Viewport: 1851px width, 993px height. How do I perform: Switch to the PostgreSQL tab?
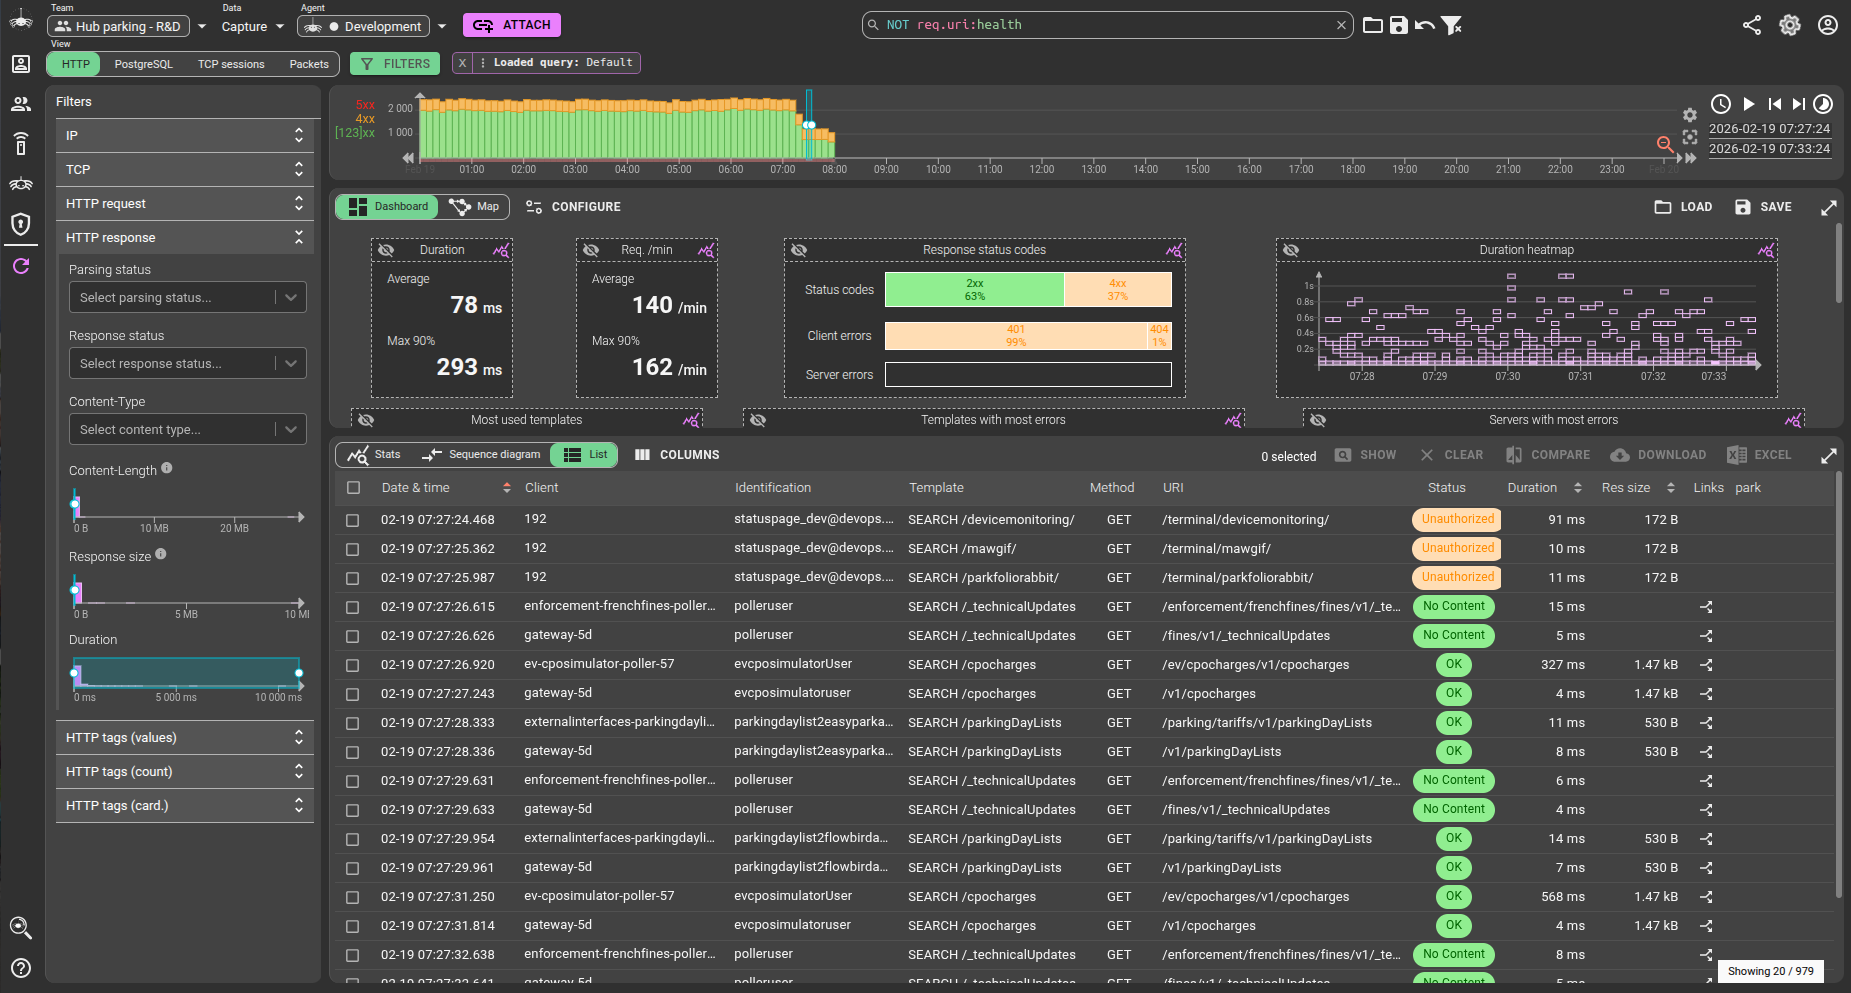click(144, 63)
